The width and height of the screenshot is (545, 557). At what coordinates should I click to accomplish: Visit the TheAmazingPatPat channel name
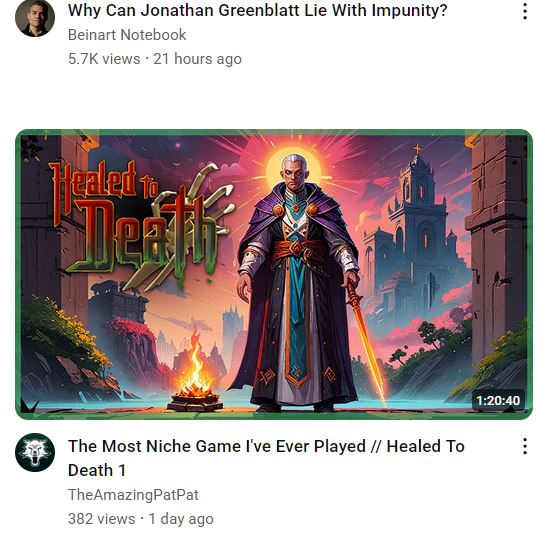point(133,494)
